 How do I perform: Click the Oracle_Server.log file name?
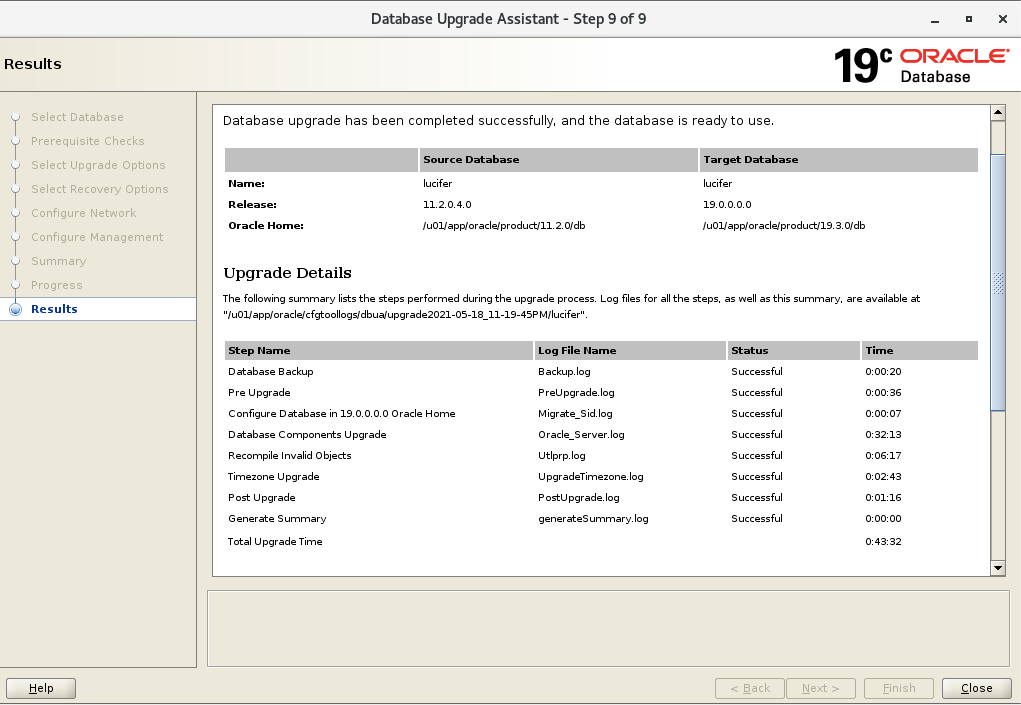tap(581, 434)
